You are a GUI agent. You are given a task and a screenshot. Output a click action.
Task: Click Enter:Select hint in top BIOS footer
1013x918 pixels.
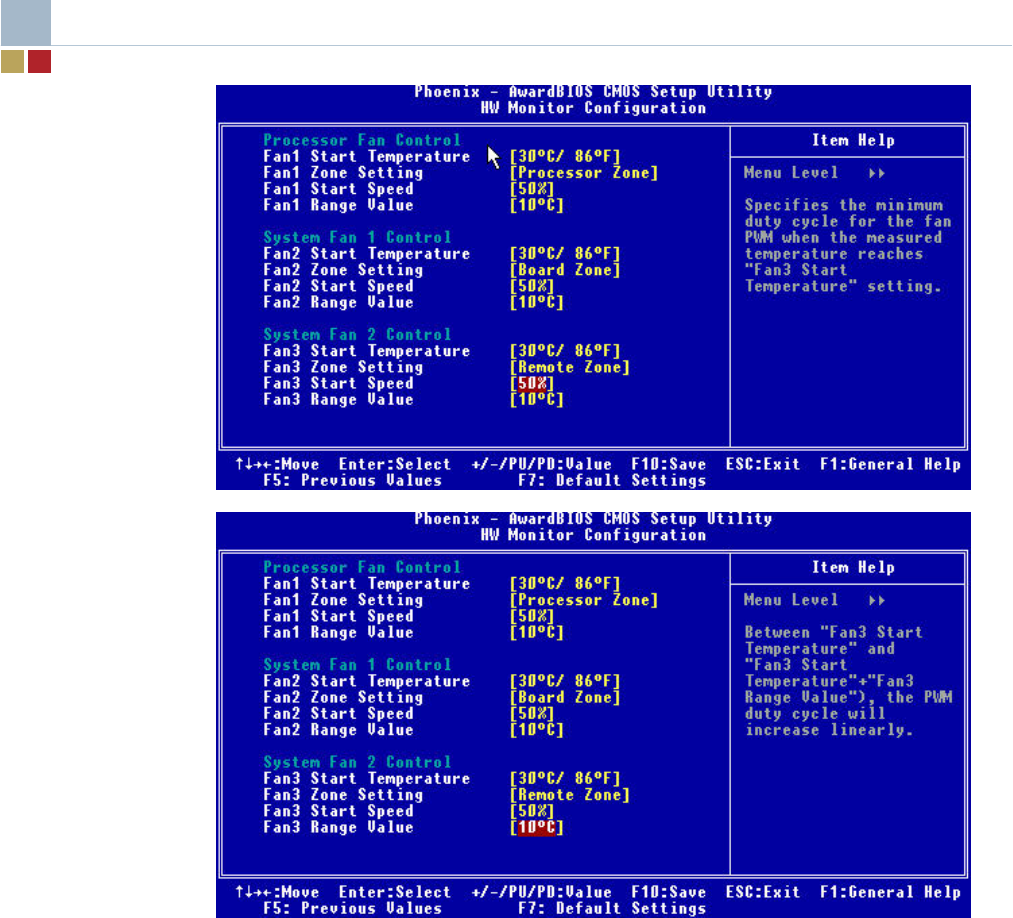[x=394, y=464]
